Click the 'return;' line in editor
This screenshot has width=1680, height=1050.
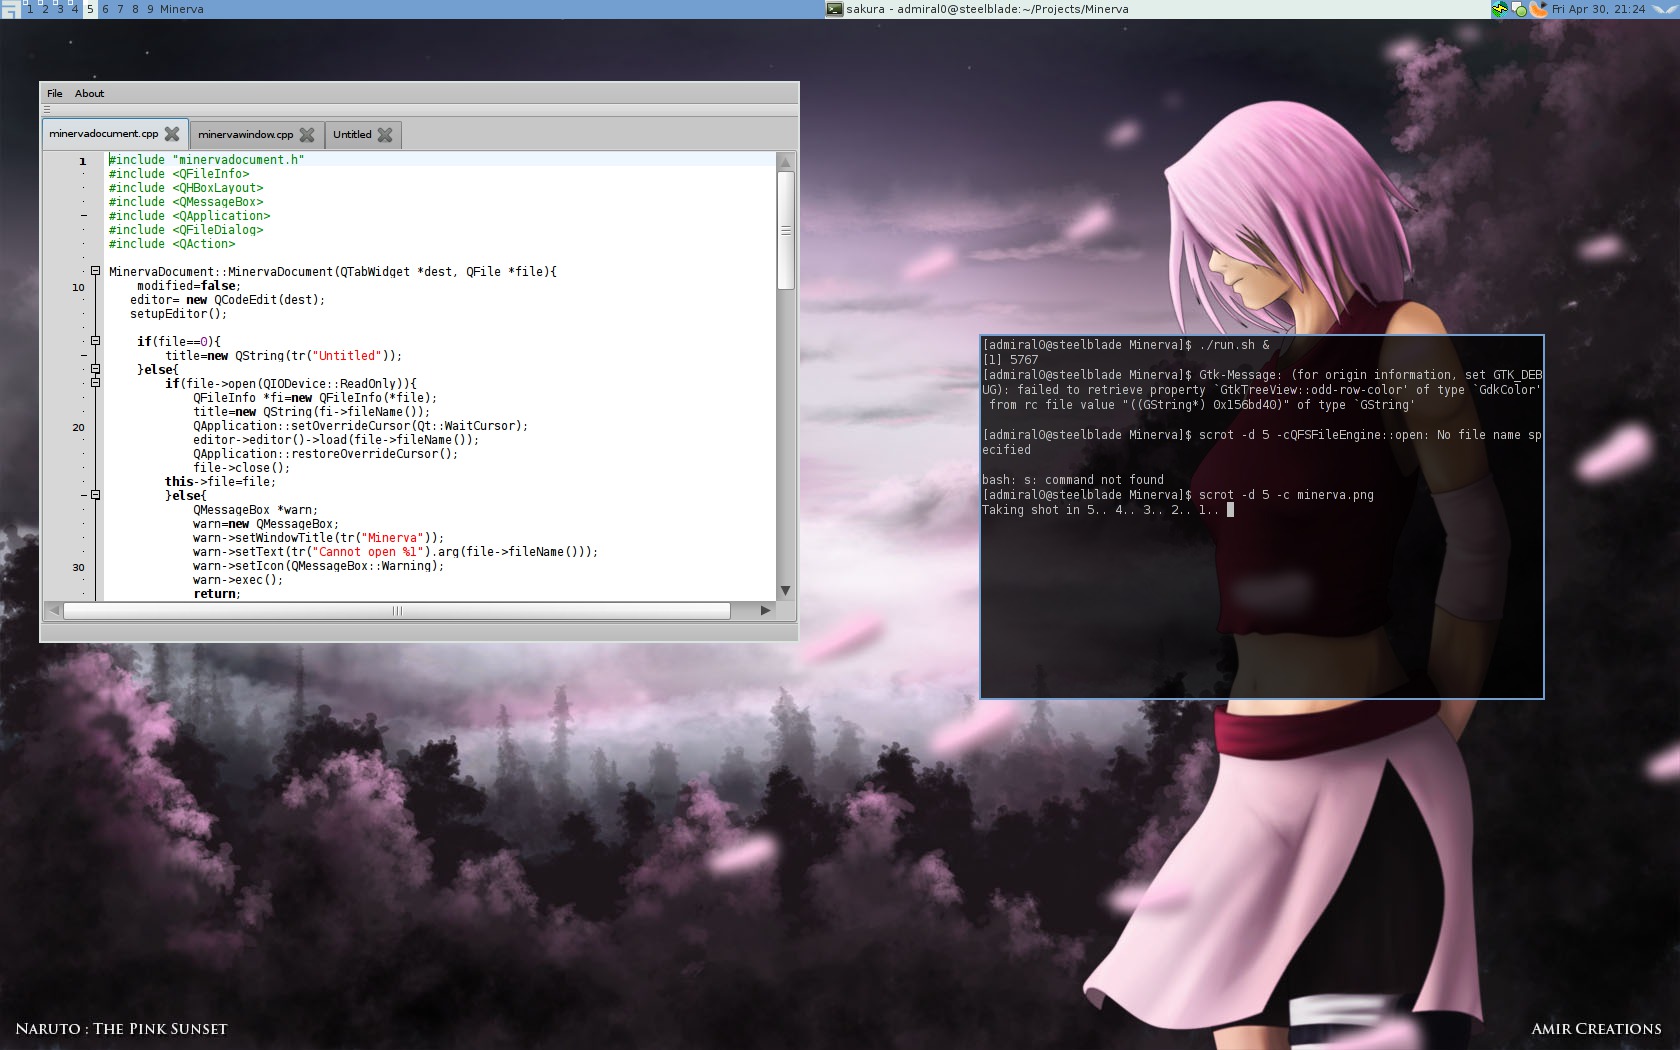[x=217, y=594]
